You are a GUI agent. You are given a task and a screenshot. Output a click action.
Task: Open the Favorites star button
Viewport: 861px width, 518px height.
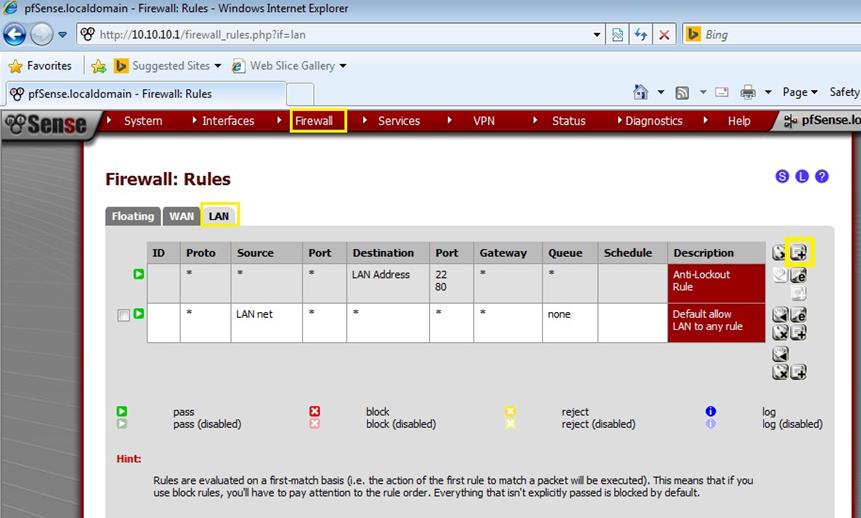click(x=40, y=66)
